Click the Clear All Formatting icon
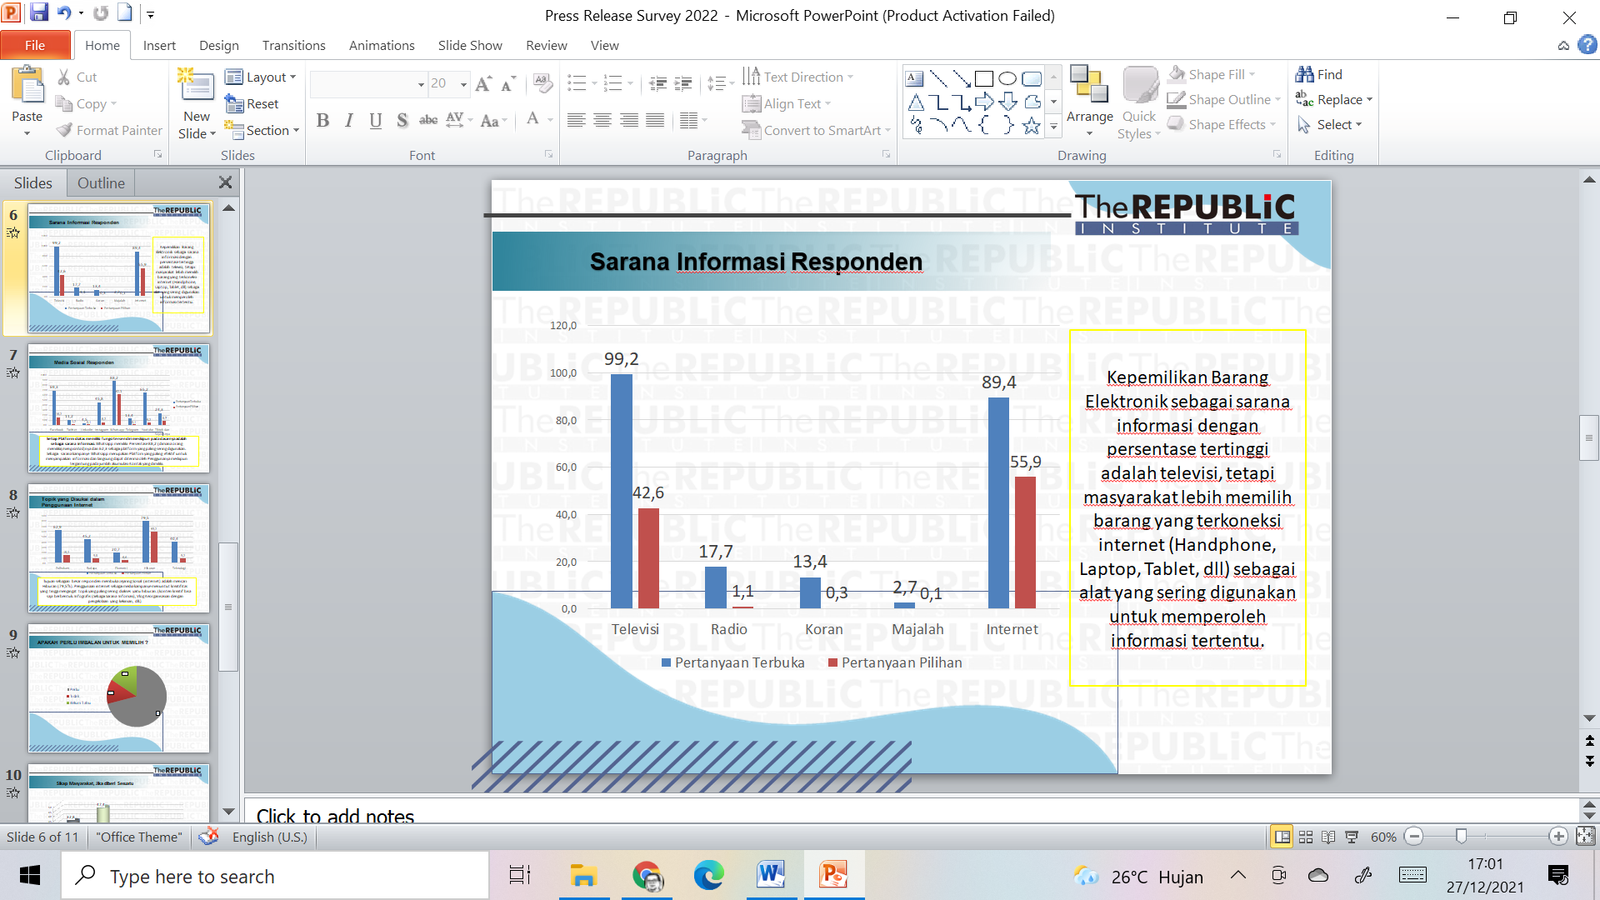 [543, 82]
